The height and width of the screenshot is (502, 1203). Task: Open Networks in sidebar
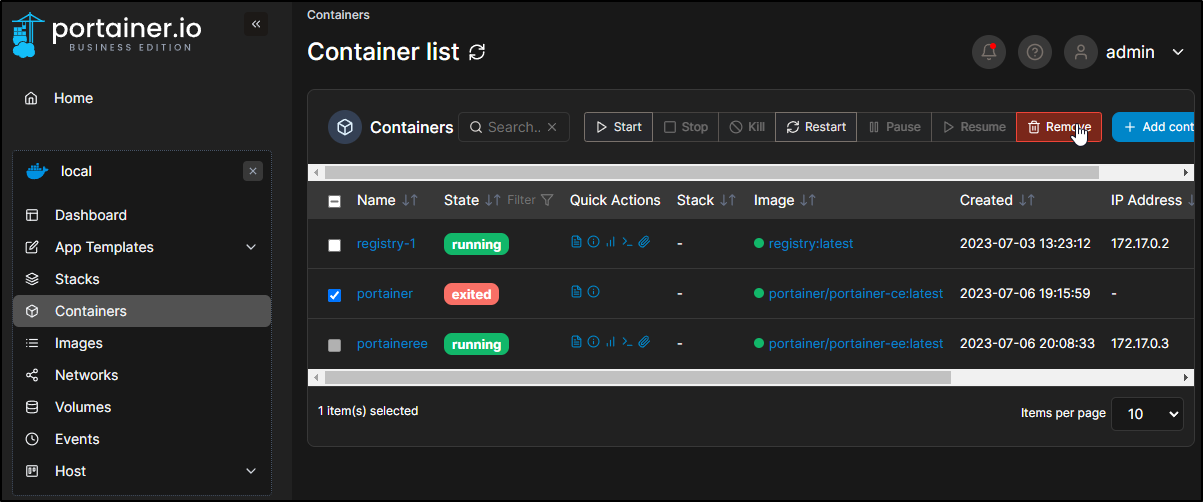click(x=141, y=375)
